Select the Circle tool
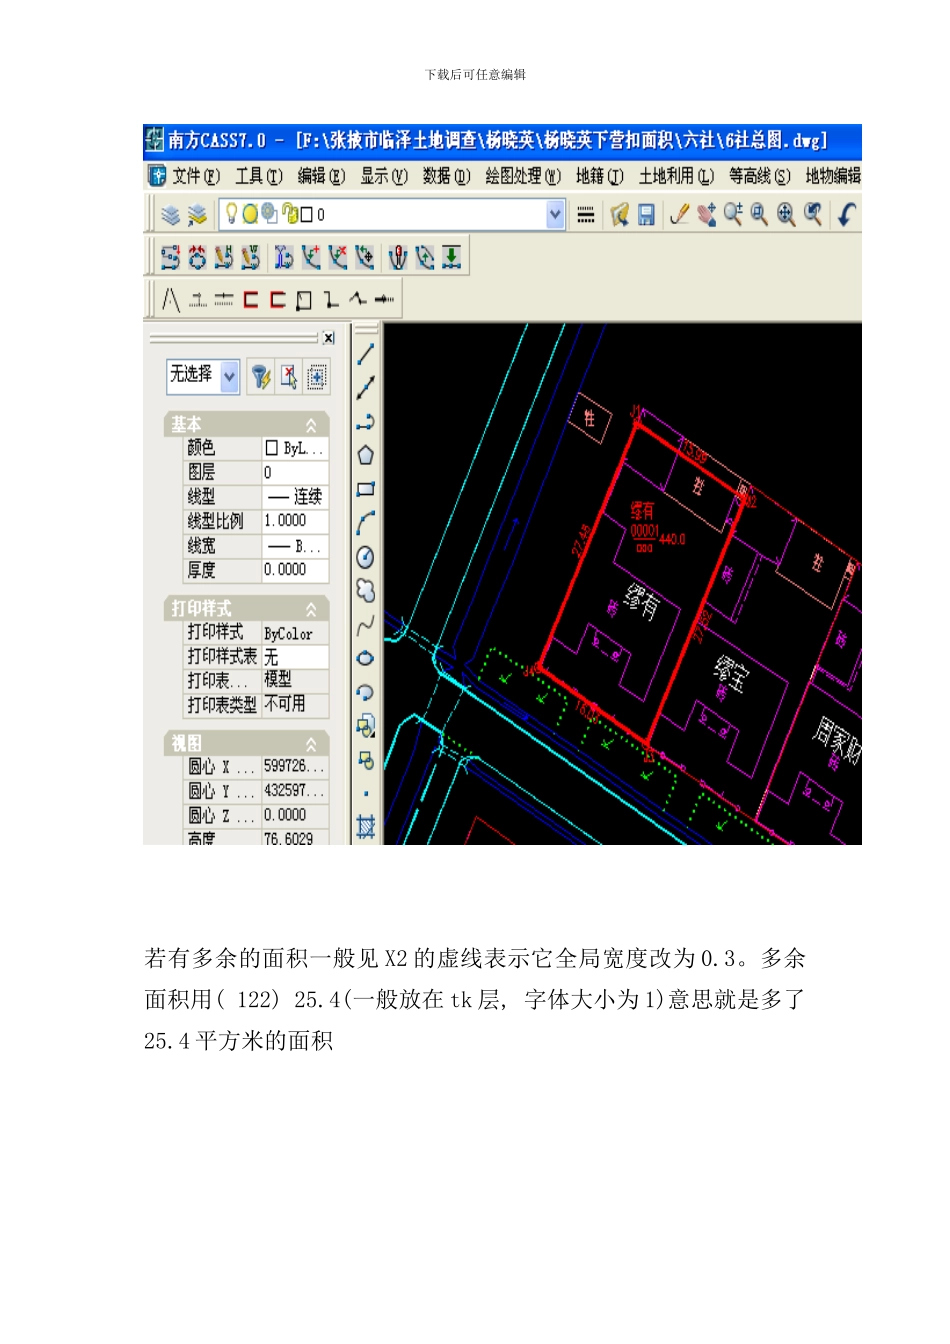 pyautogui.click(x=366, y=557)
